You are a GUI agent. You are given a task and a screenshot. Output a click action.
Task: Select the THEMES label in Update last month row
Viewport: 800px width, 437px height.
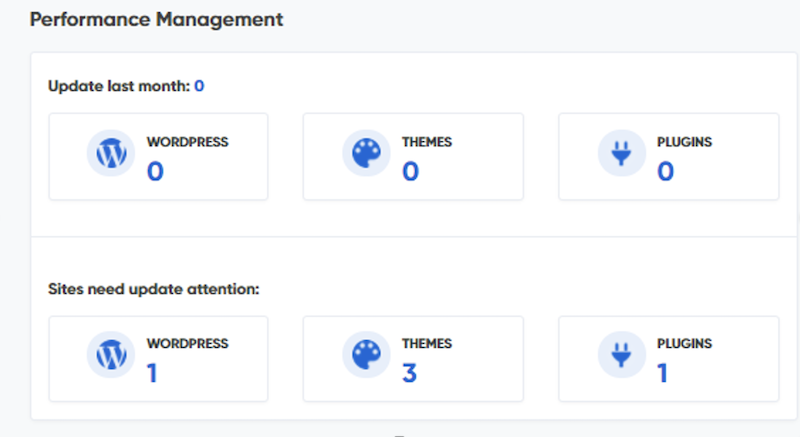pyautogui.click(x=427, y=142)
